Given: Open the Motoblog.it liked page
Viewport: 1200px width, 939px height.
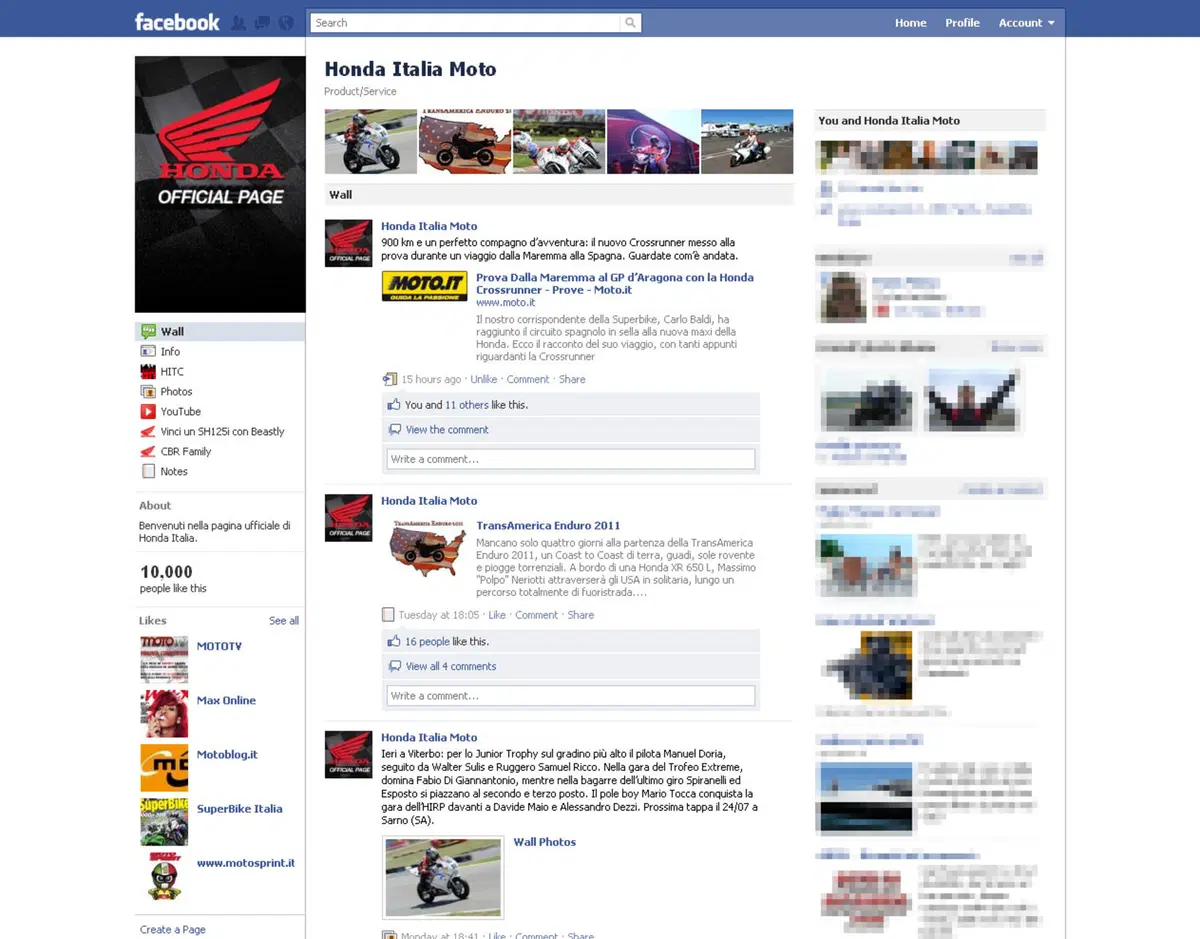Looking at the screenshot, I should pyautogui.click(x=227, y=754).
